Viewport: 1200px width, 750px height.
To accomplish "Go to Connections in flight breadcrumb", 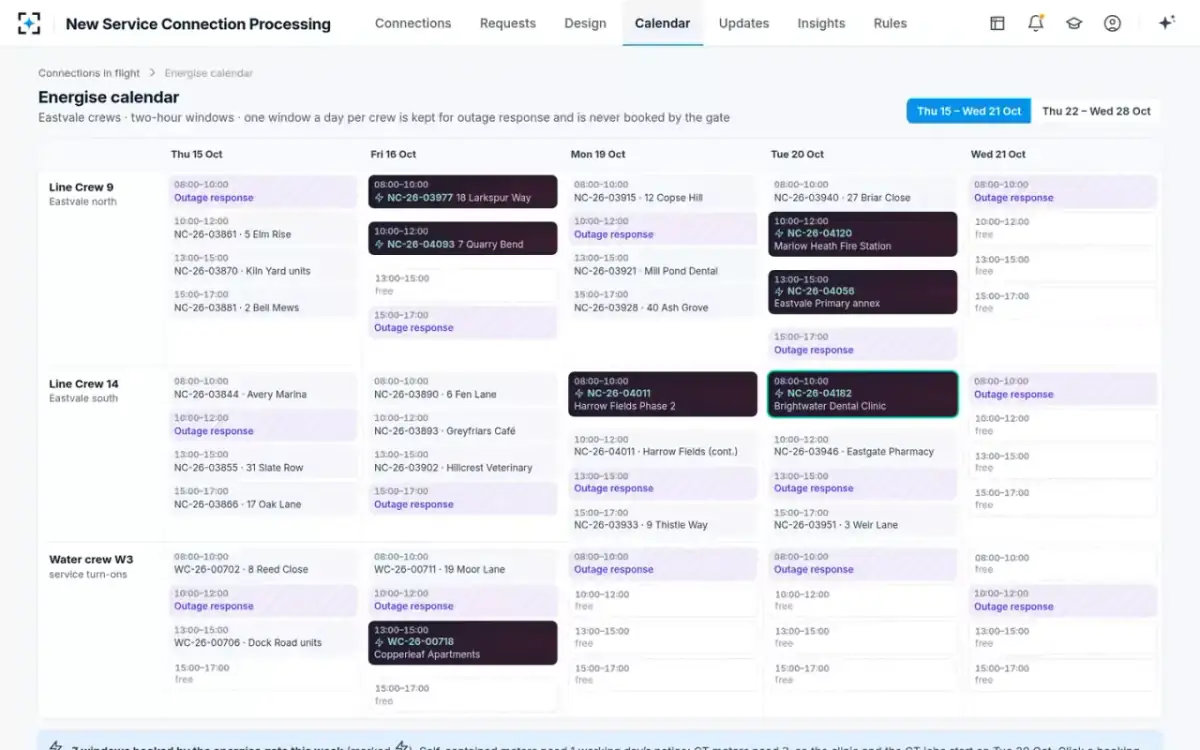I will pos(89,73).
